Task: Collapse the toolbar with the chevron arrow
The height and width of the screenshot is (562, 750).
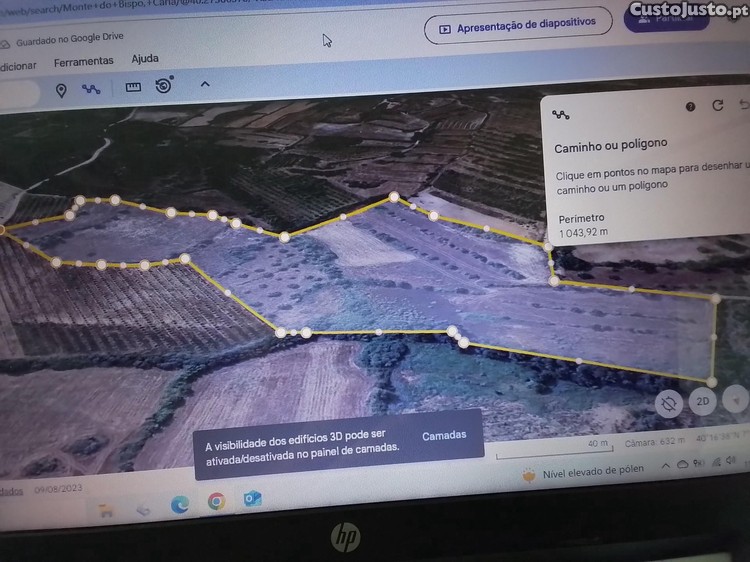Action: (205, 84)
